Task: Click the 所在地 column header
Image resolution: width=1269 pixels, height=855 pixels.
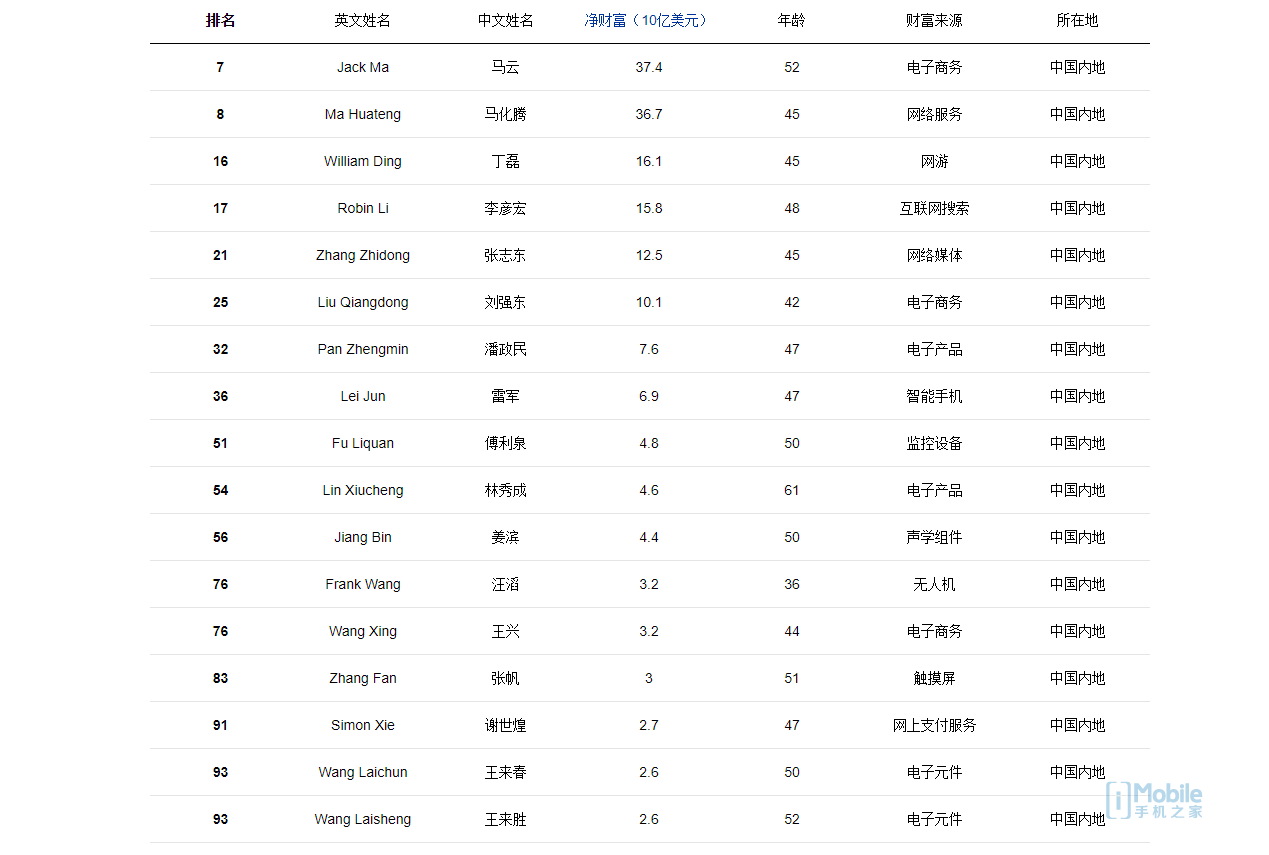Action: pyautogui.click(x=1077, y=20)
